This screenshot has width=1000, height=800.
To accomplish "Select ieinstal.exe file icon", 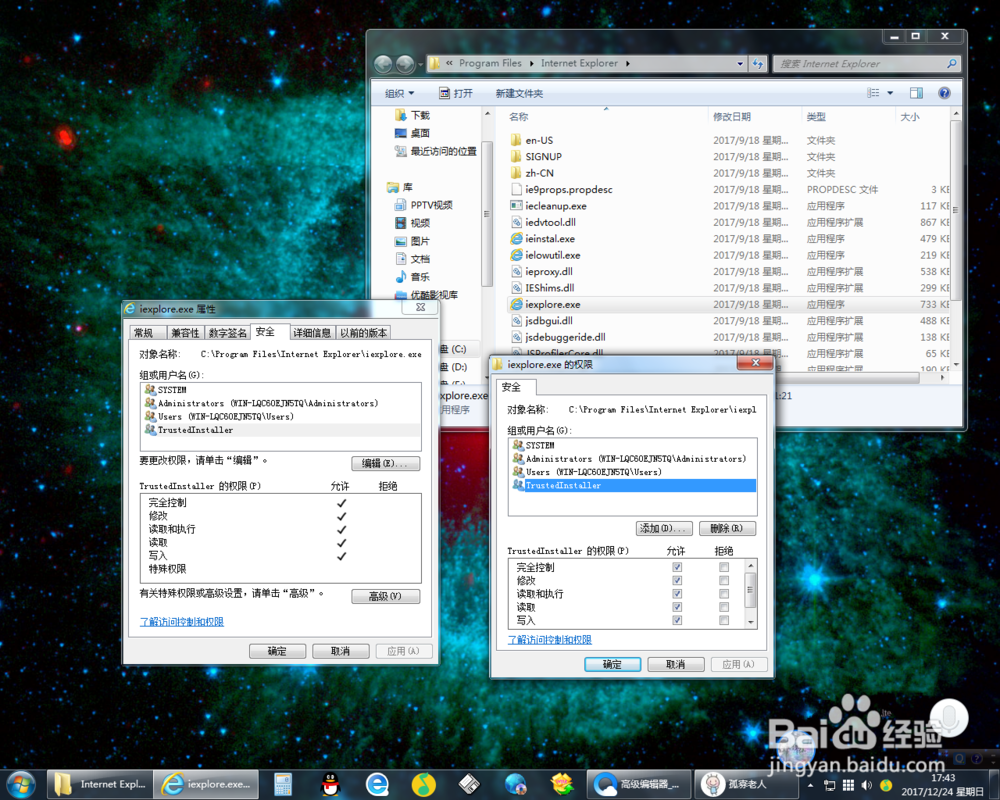I will tap(516, 239).
